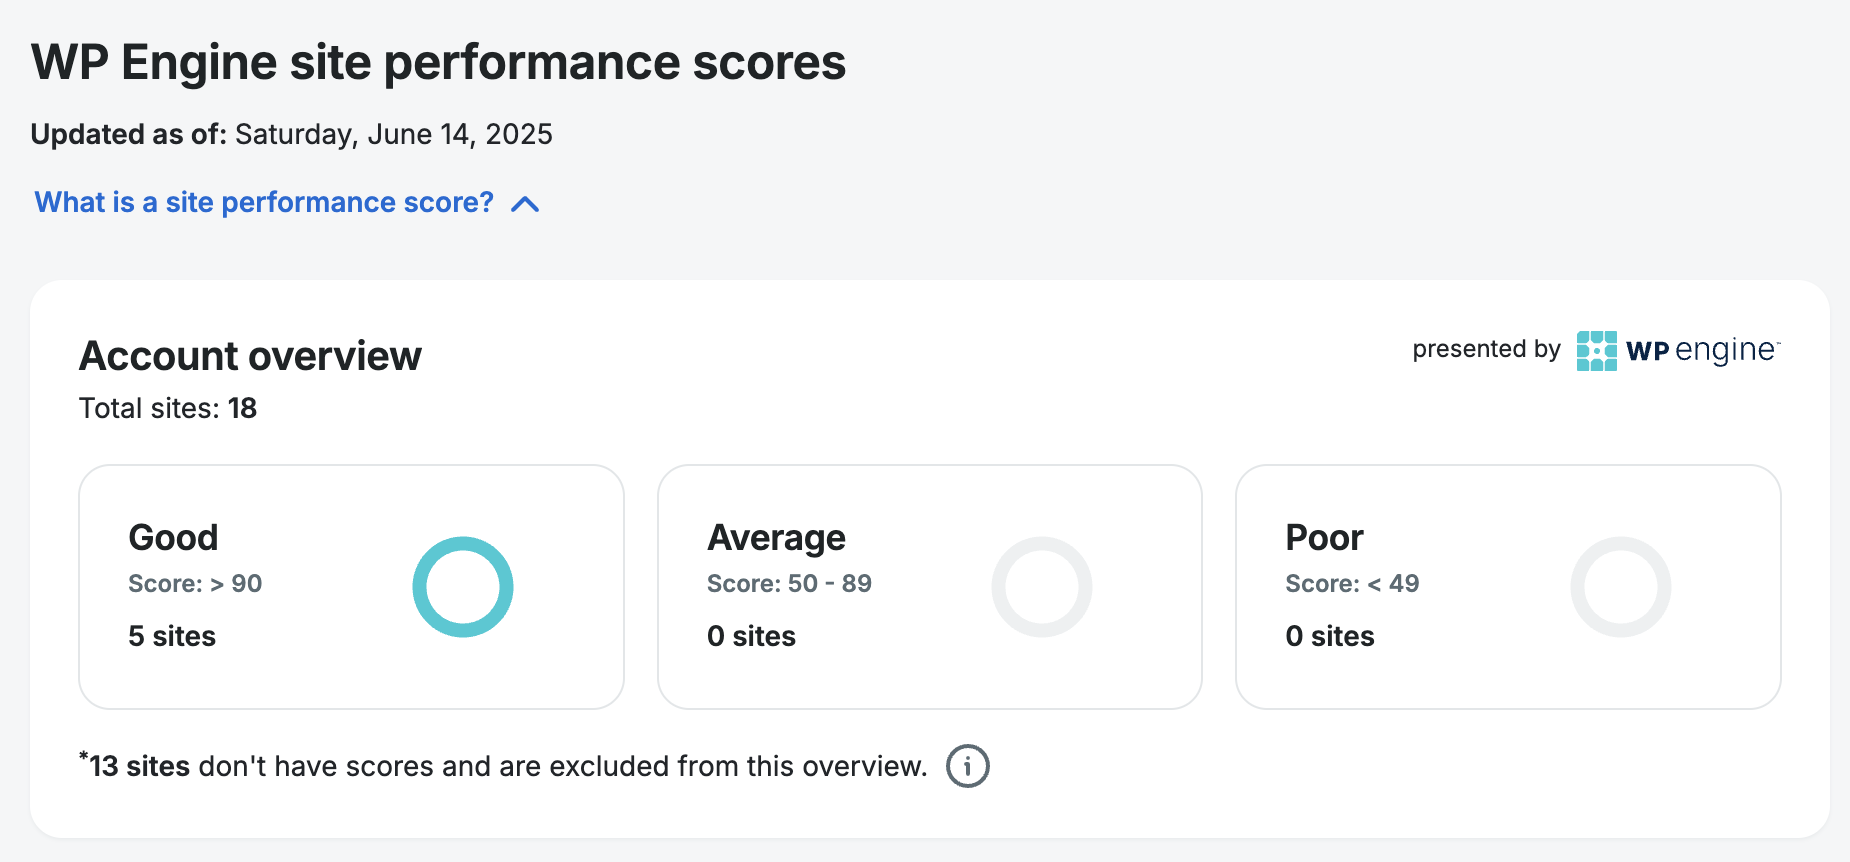Click the WP engine wordmark text
The width and height of the screenshot is (1850, 862).
[1702, 351]
